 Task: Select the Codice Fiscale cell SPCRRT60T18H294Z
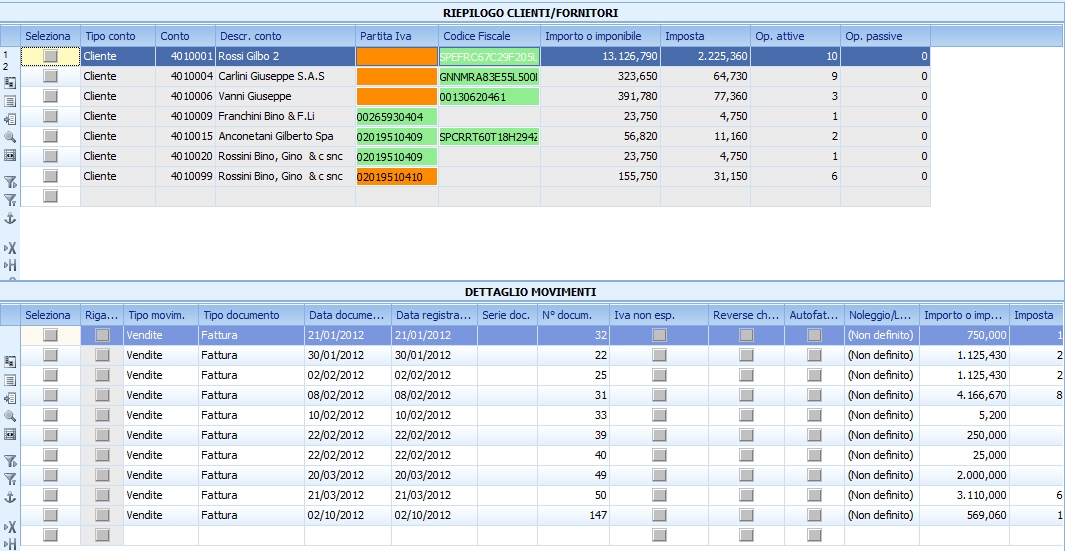pos(489,136)
